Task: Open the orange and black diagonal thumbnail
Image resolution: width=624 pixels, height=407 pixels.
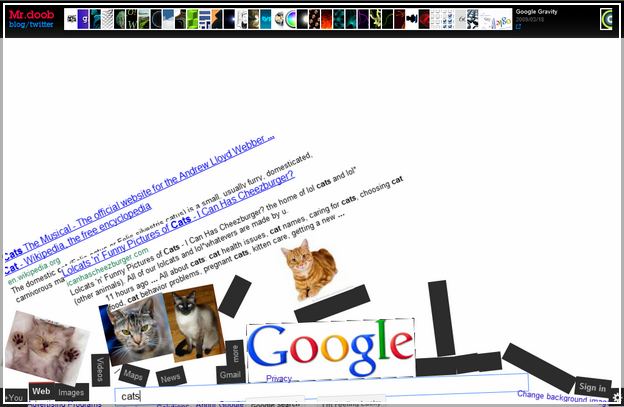Action: (217, 19)
